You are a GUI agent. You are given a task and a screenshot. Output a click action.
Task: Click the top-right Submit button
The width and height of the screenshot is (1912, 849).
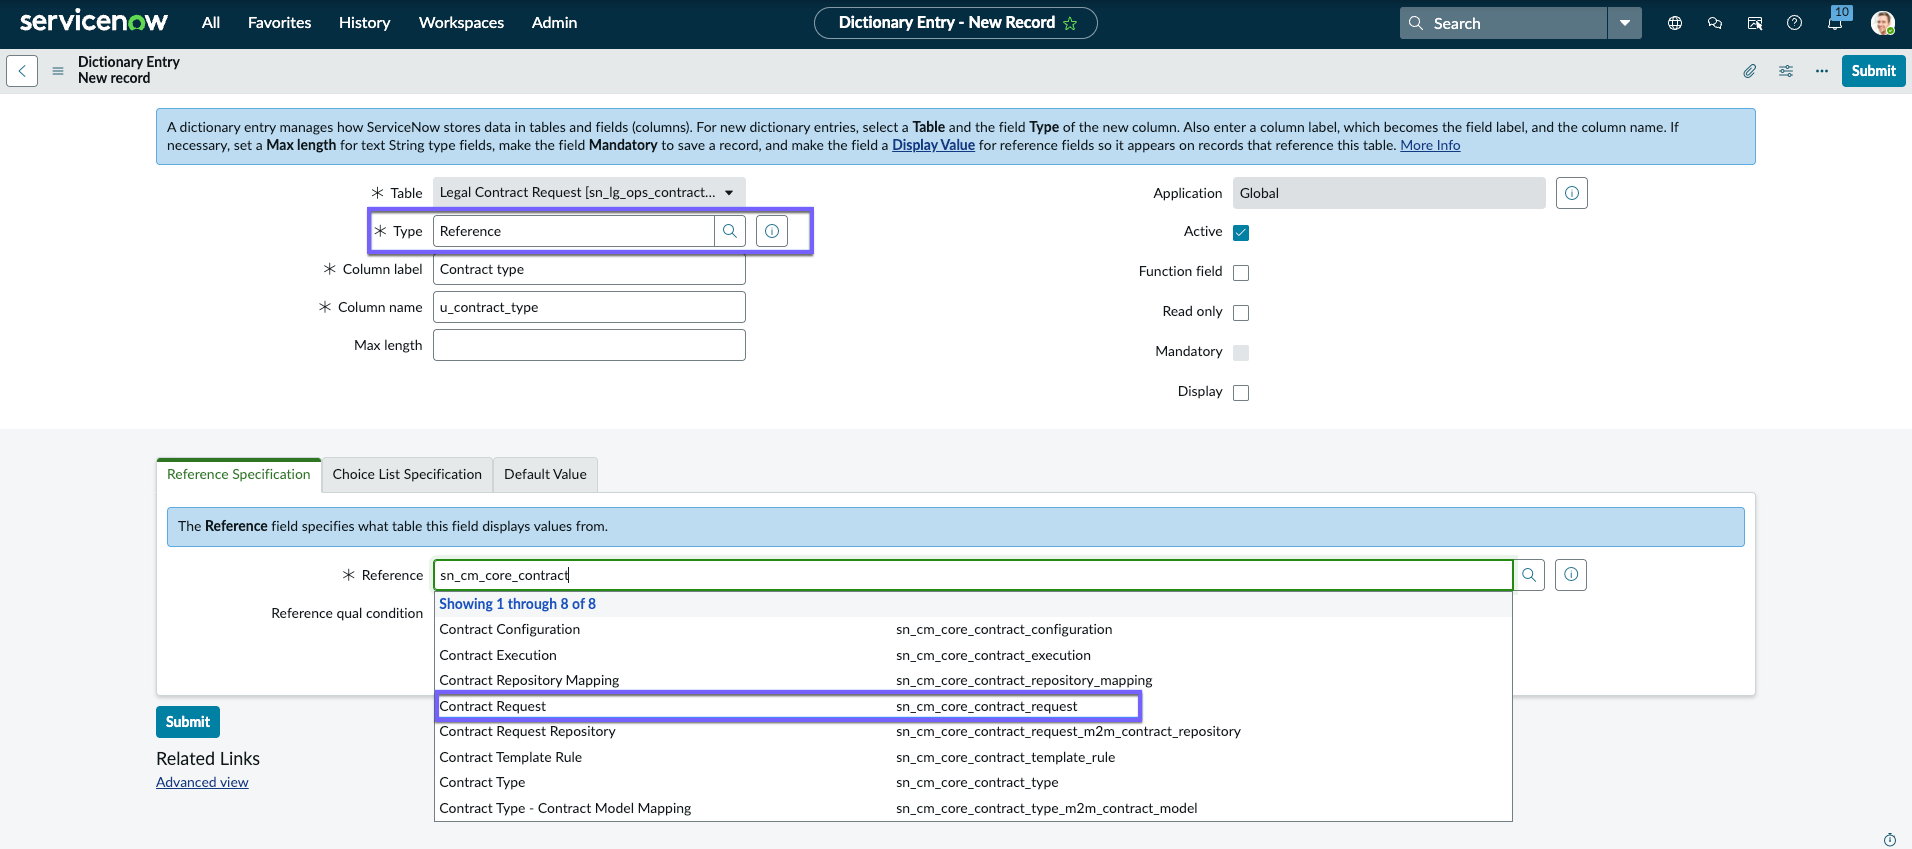point(1873,71)
